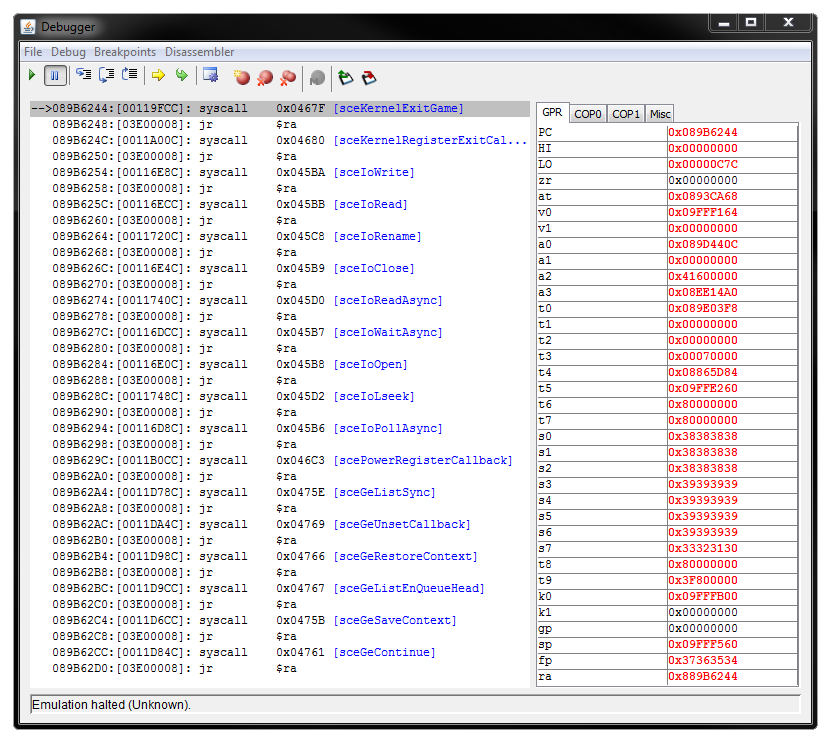Click the PC register value 0x089B6244

[x=732, y=133]
